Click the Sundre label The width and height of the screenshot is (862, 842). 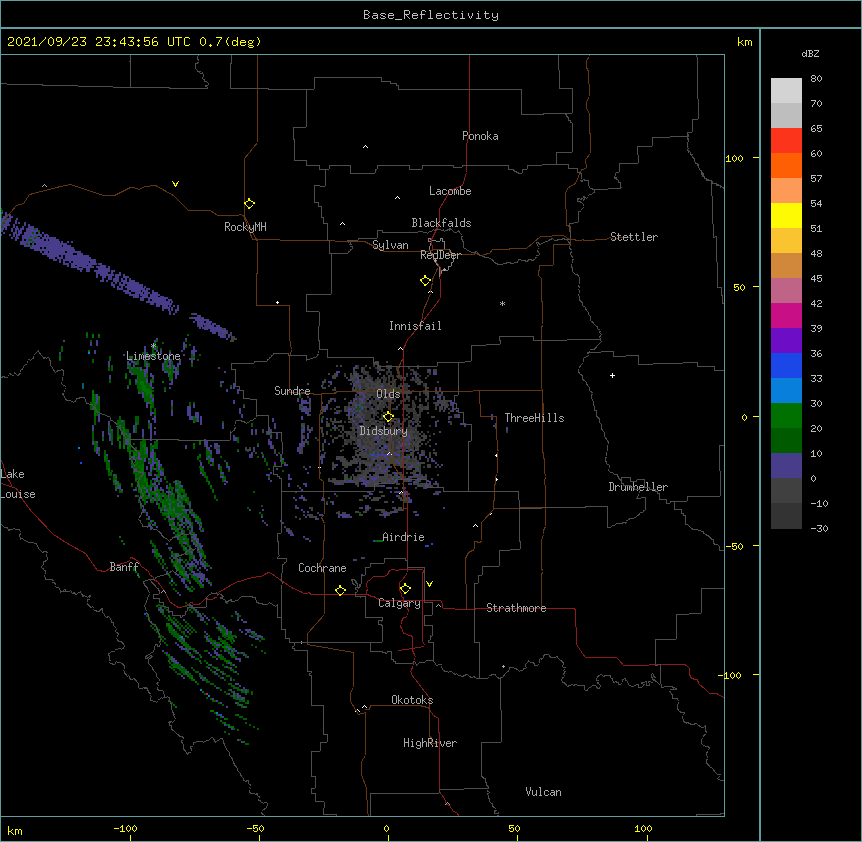pos(292,391)
